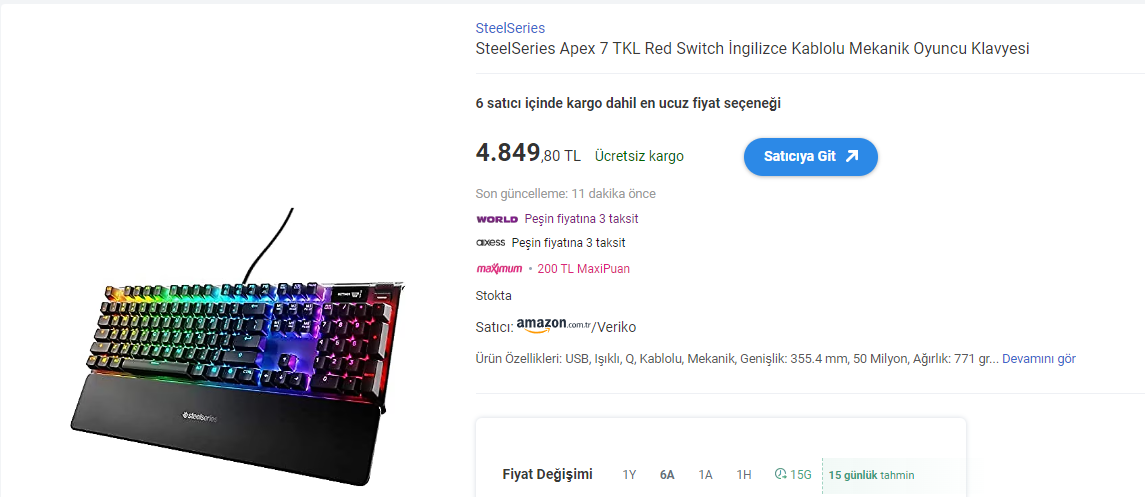The height and width of the screenshot is (497, 1145).
Task: Click the 200 TL MaxiPuan offer
Action: pyautogui.click(x=583, y=268)
